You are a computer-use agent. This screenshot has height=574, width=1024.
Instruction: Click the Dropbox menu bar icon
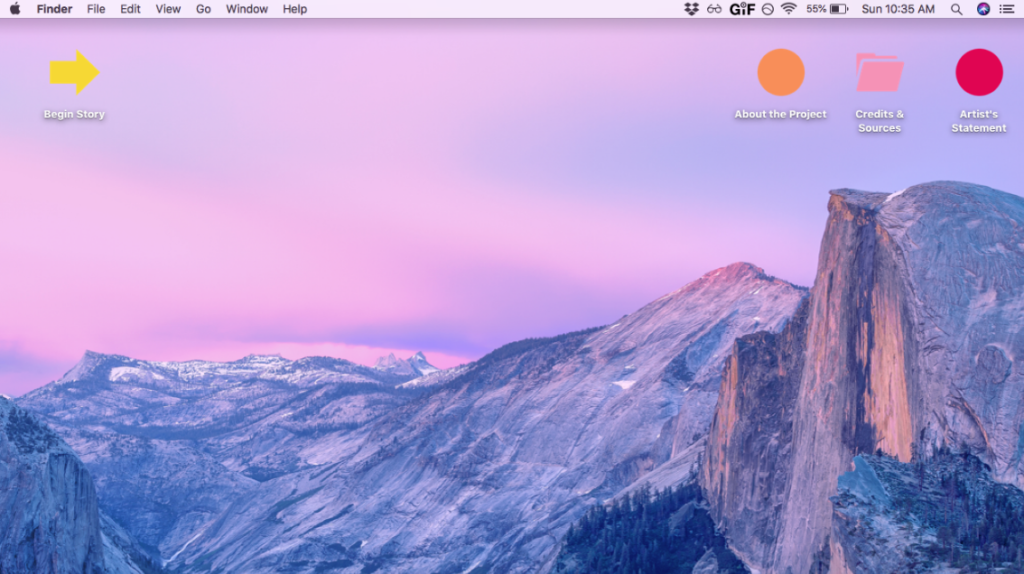(691, 9)
